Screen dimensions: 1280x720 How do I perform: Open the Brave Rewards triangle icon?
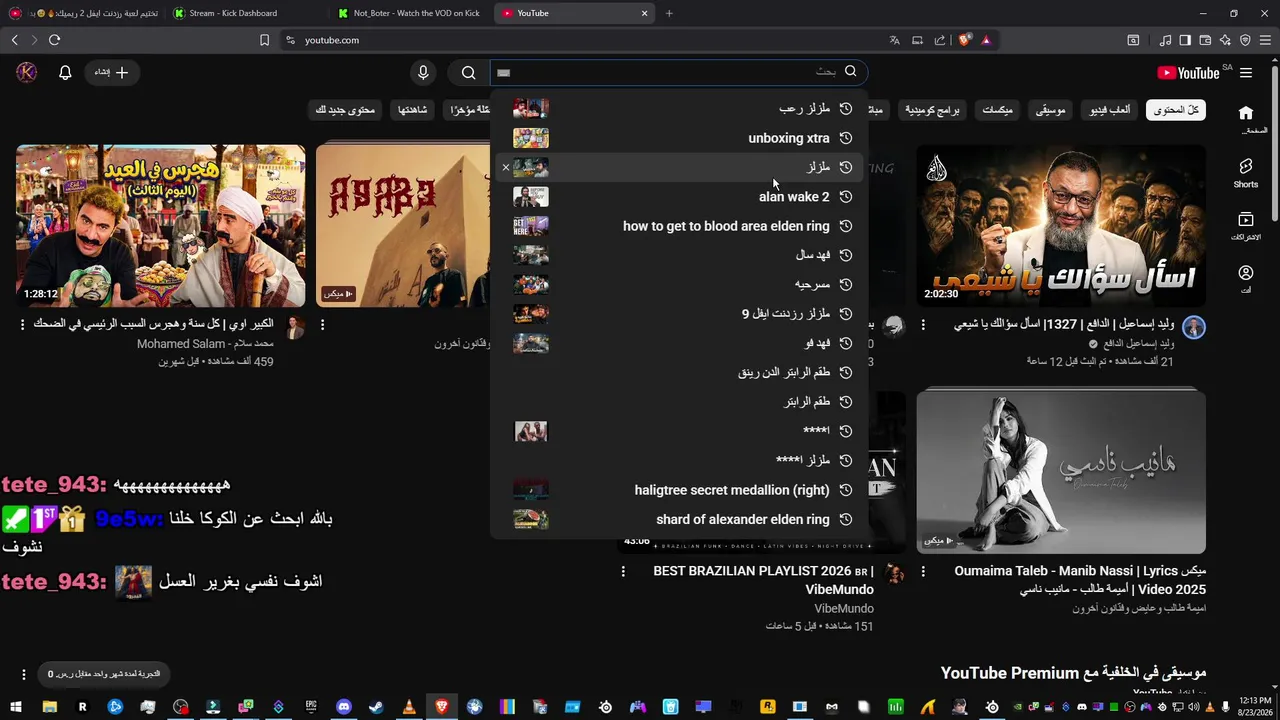point(986,40)
